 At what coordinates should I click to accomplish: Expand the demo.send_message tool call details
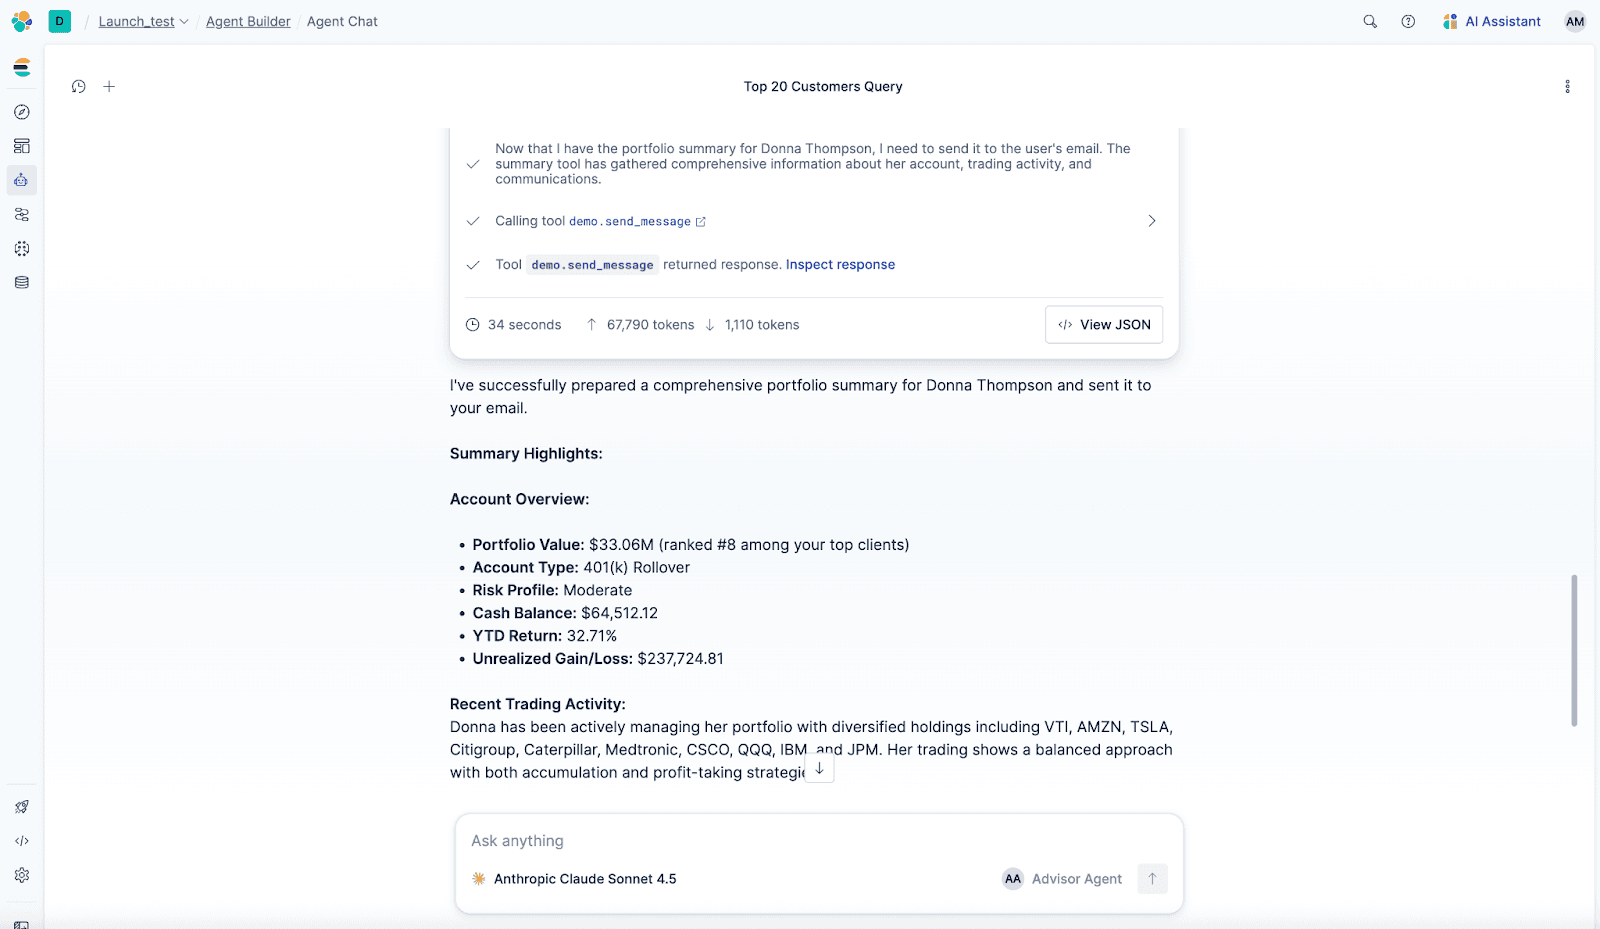(1151, 221)
